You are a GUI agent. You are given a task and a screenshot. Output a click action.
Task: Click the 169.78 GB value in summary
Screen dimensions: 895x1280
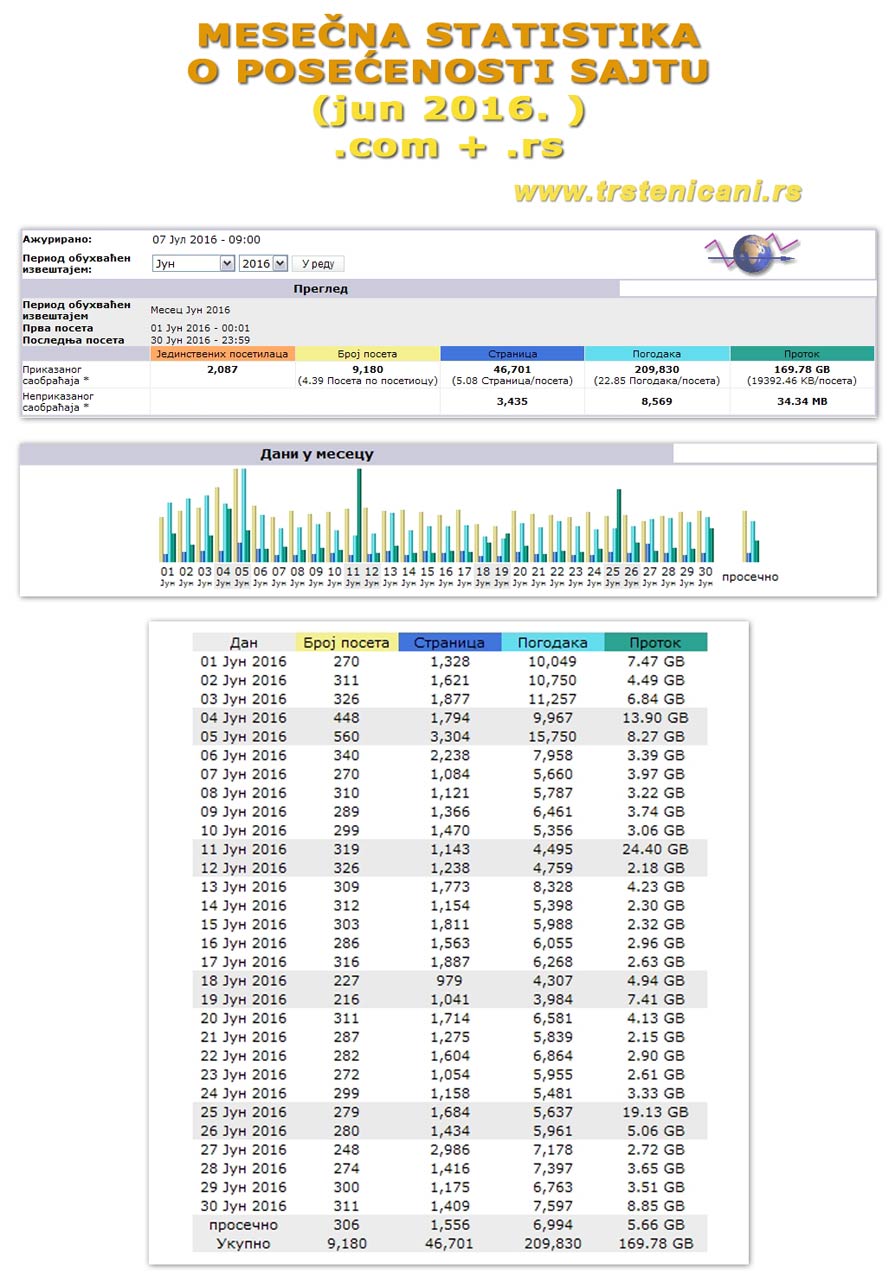click(801, 369)
